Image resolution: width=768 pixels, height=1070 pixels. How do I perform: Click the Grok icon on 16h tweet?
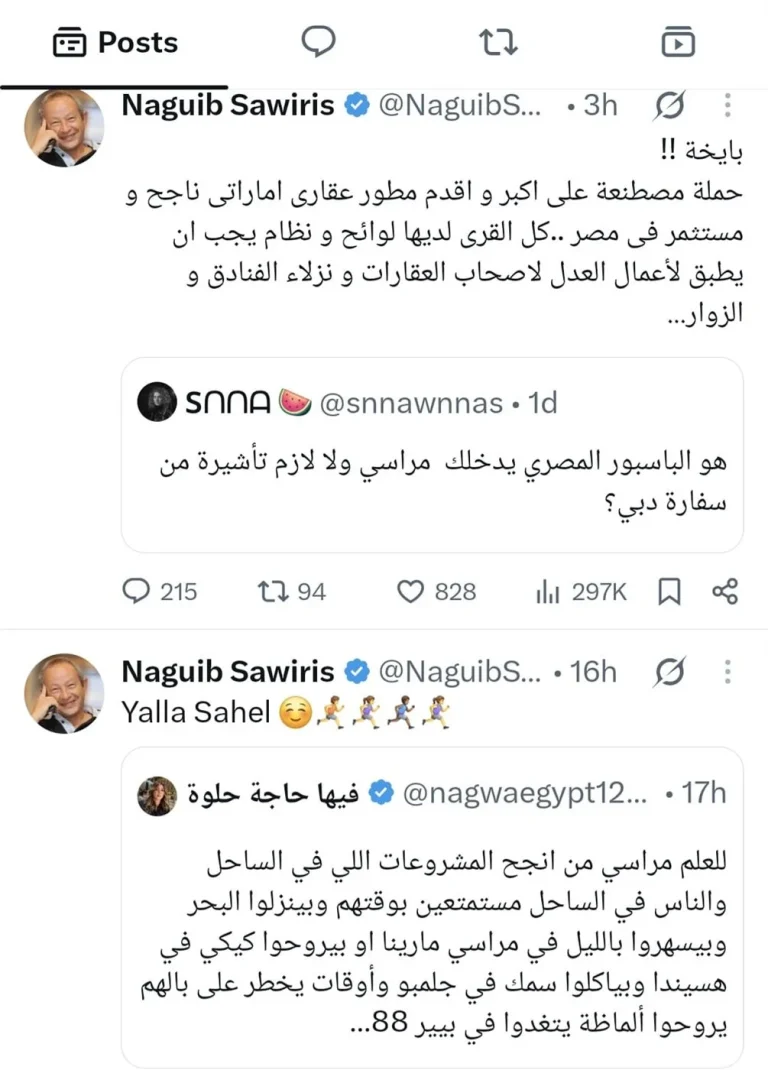[669, 672]
